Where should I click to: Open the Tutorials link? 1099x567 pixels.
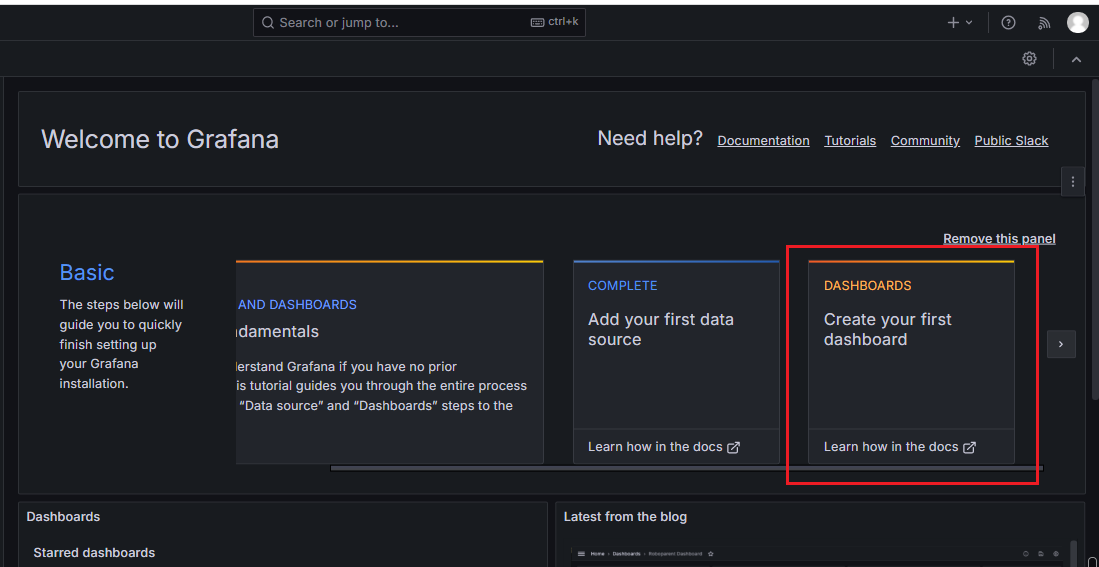click(850, 141)
